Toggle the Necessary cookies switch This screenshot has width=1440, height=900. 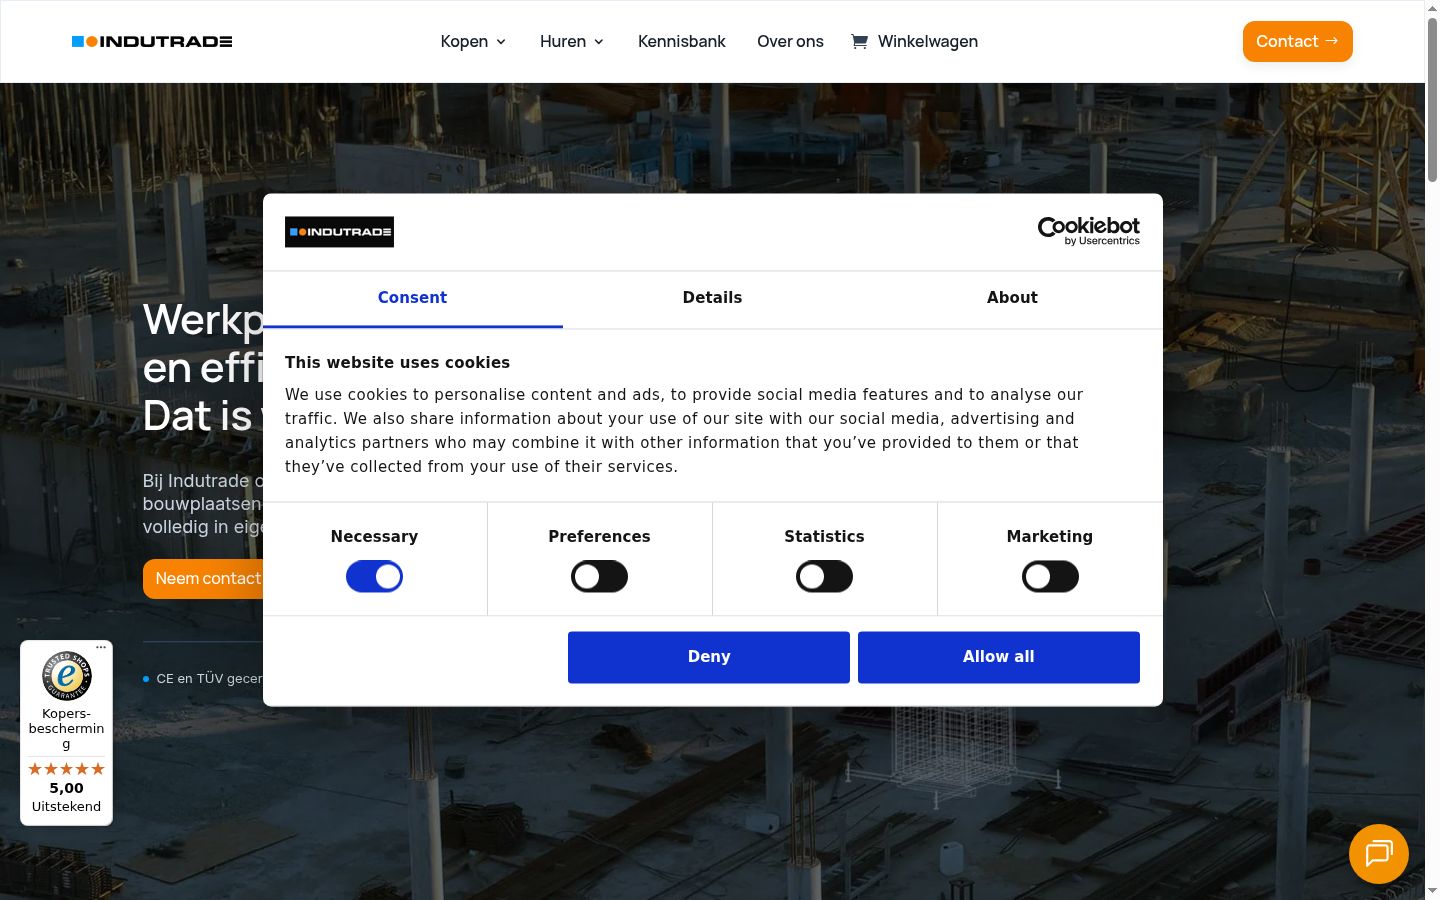point(374,577)
